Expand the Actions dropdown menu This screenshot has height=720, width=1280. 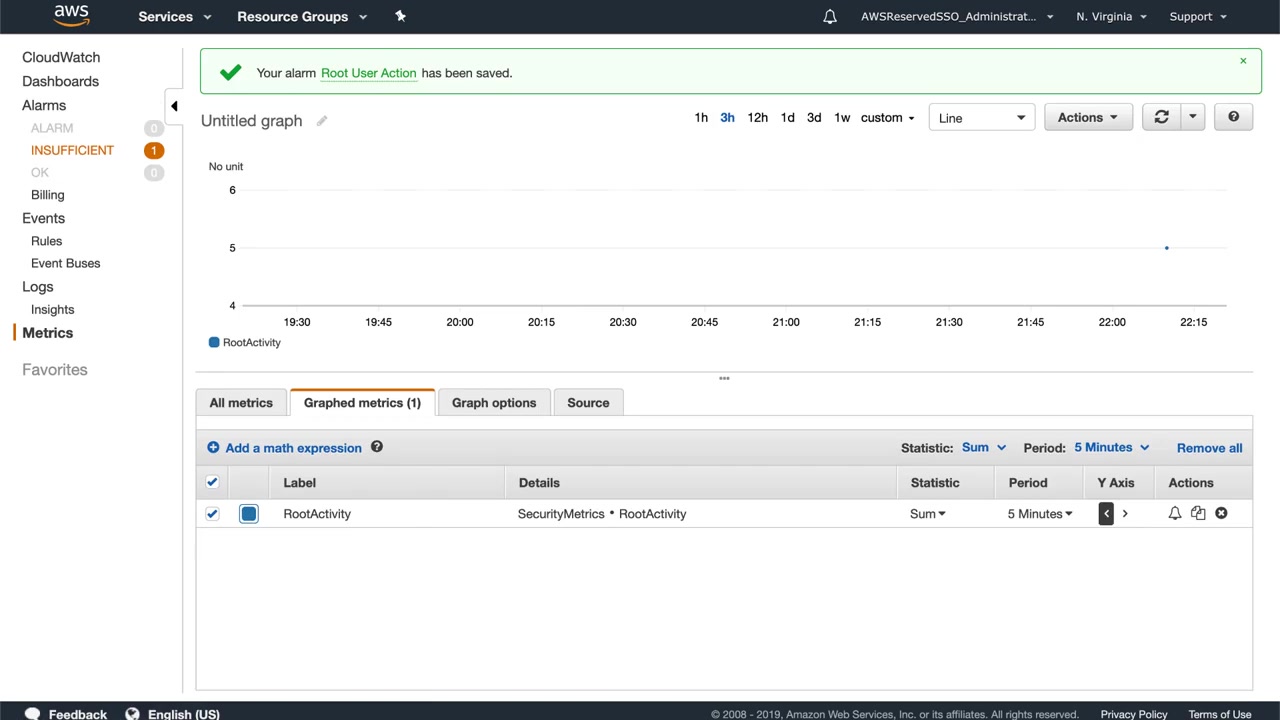[1087, 117]
